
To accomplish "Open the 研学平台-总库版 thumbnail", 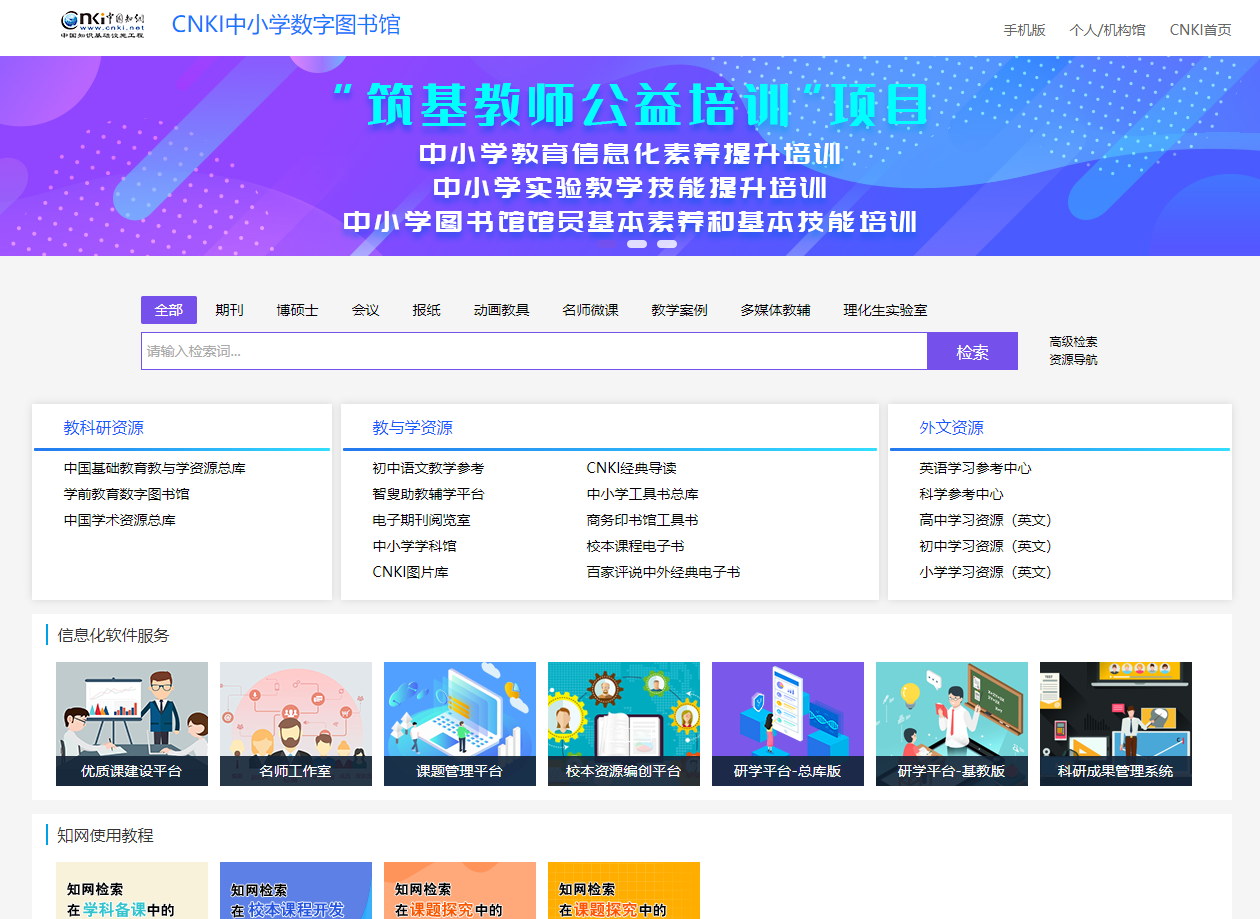I will [x=788, y=724].
